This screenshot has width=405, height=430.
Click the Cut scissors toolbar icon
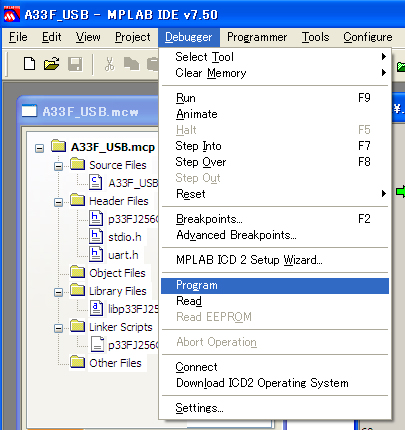click(109, 64)
